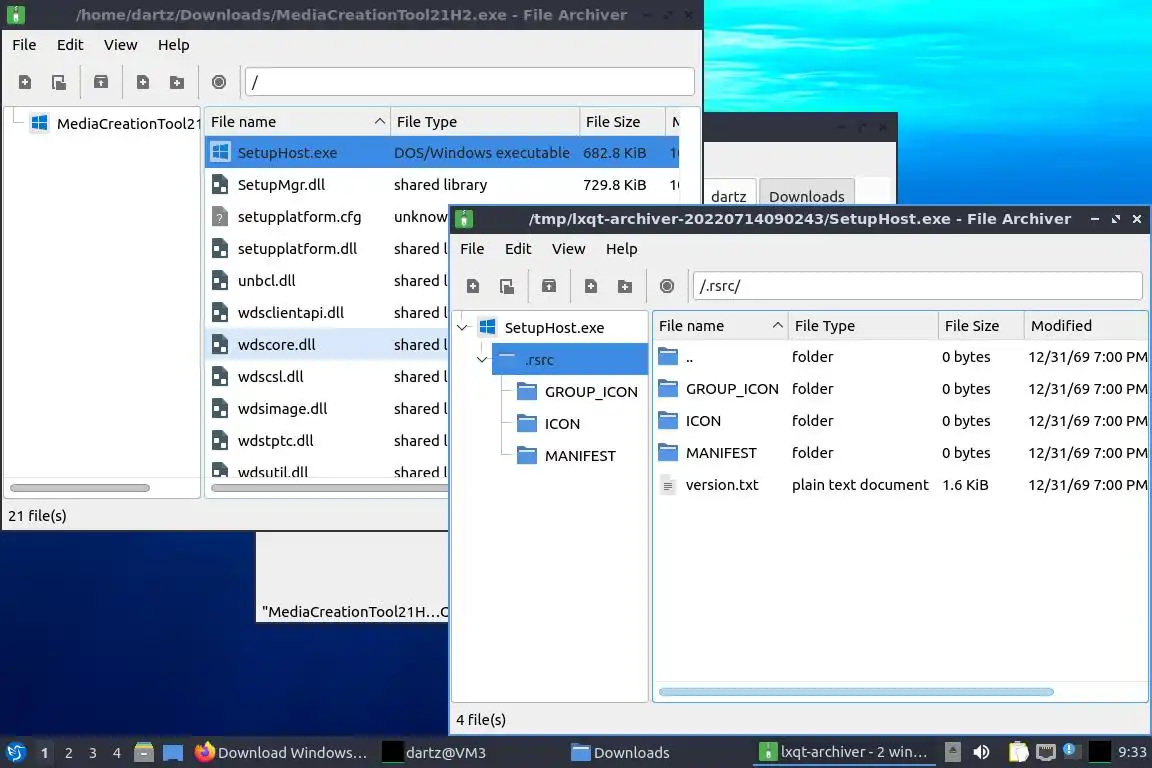Open File menu in MediaCreationTool window
This screenshot has width=1152, height=768.
[x=24, y=45]
